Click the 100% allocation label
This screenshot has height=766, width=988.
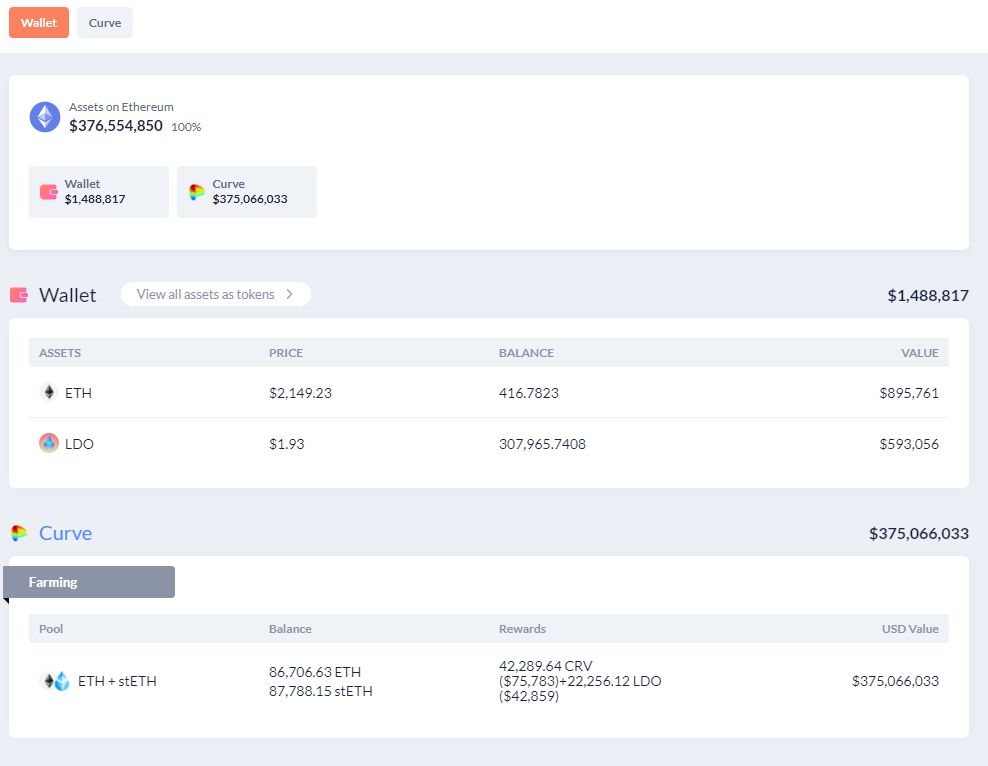click(186, 127)
